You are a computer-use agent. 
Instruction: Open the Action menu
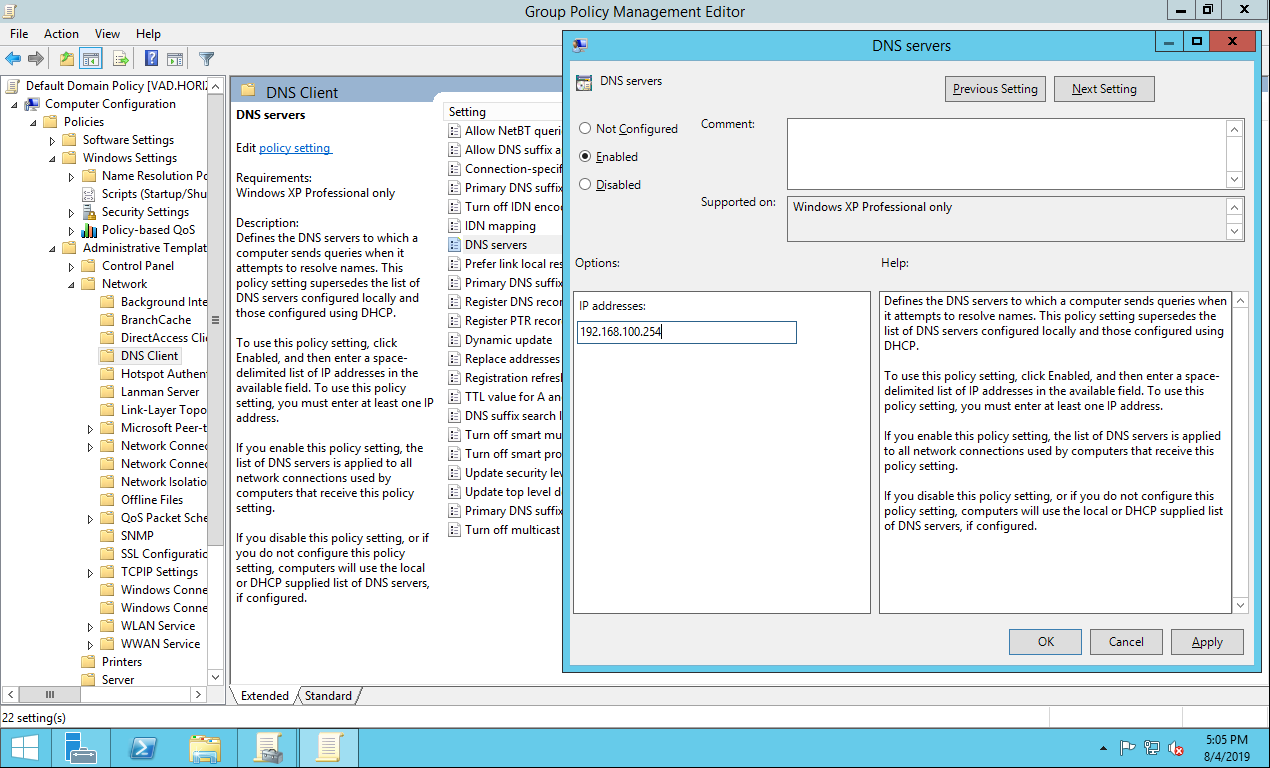coord(61,34)
